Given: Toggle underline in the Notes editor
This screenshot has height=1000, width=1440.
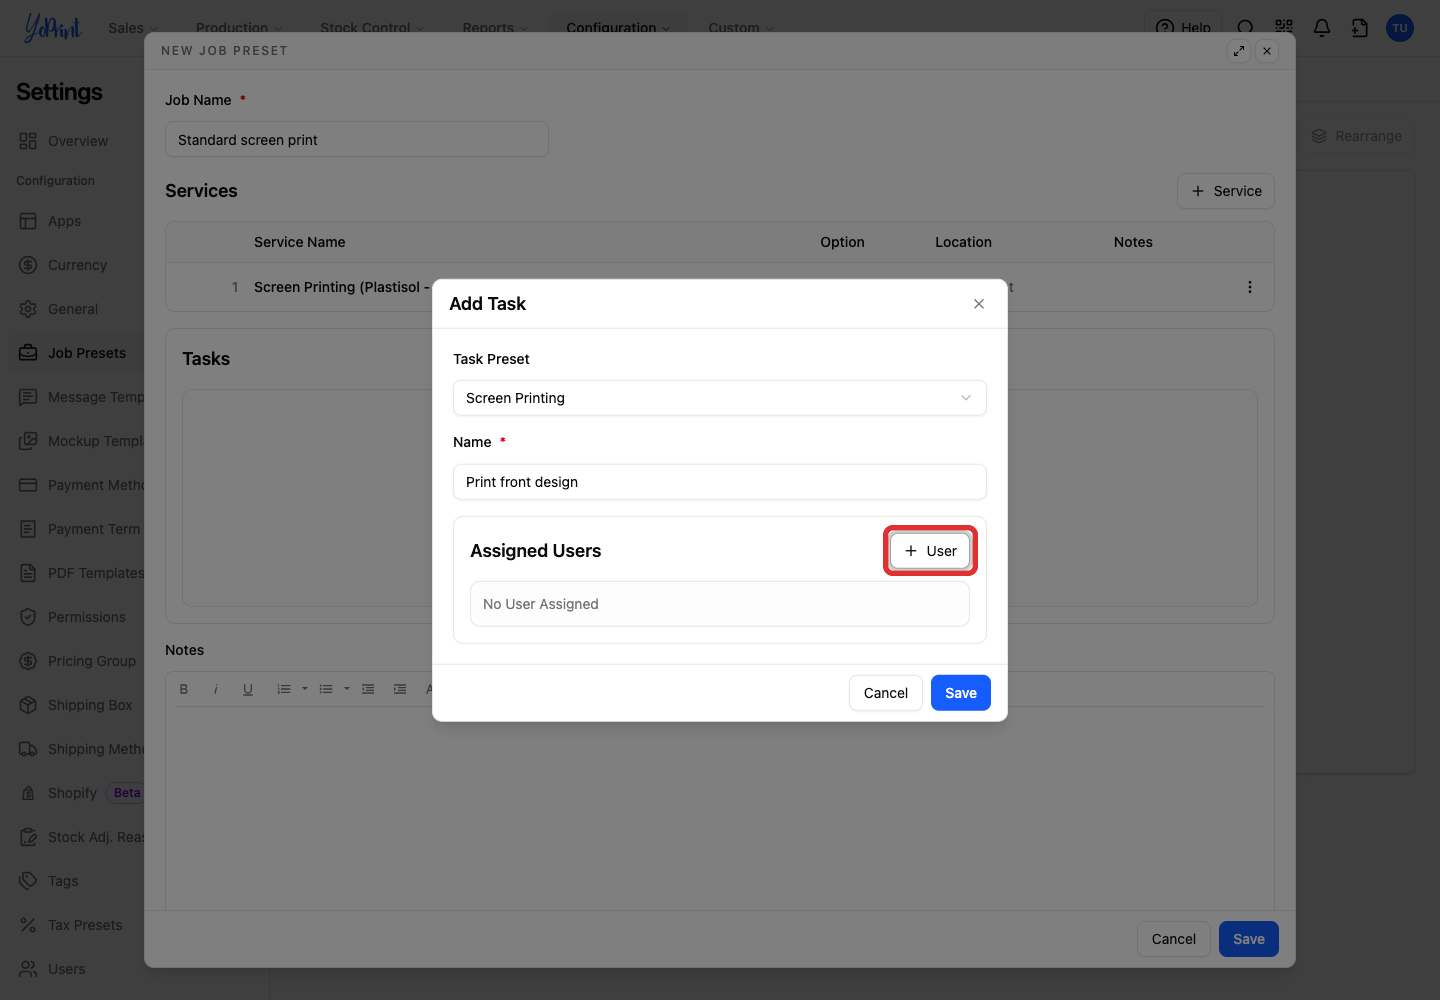Looking at the screenshot, I should coord(248,689).
